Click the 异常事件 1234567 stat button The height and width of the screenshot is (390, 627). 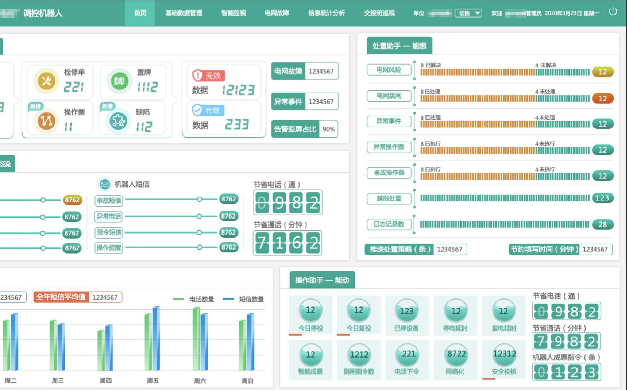[305, 102]
